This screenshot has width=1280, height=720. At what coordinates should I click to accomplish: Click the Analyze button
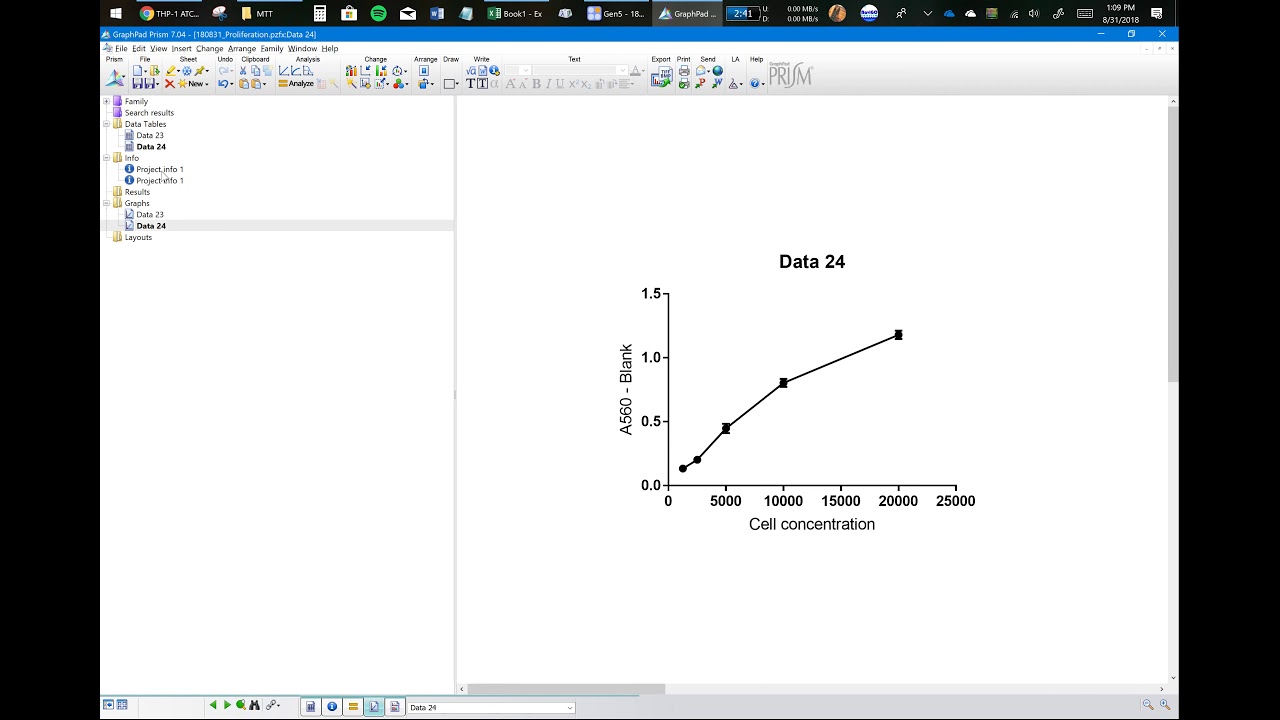click(x=296, y=83)
